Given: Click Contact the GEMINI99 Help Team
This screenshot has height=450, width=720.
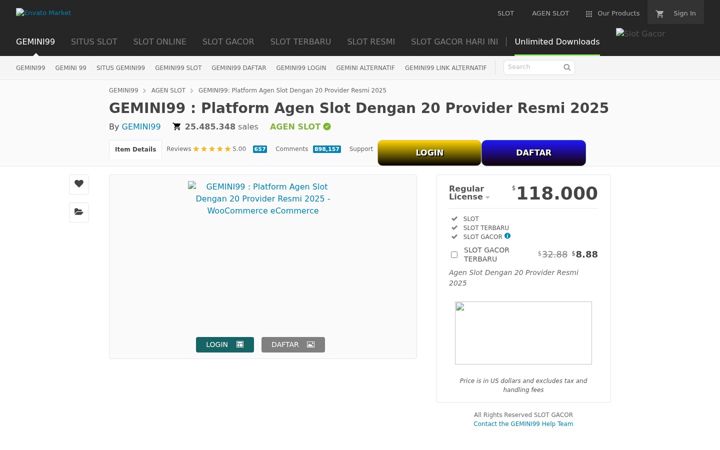Looking at the screenshot, I should point(523,424).
